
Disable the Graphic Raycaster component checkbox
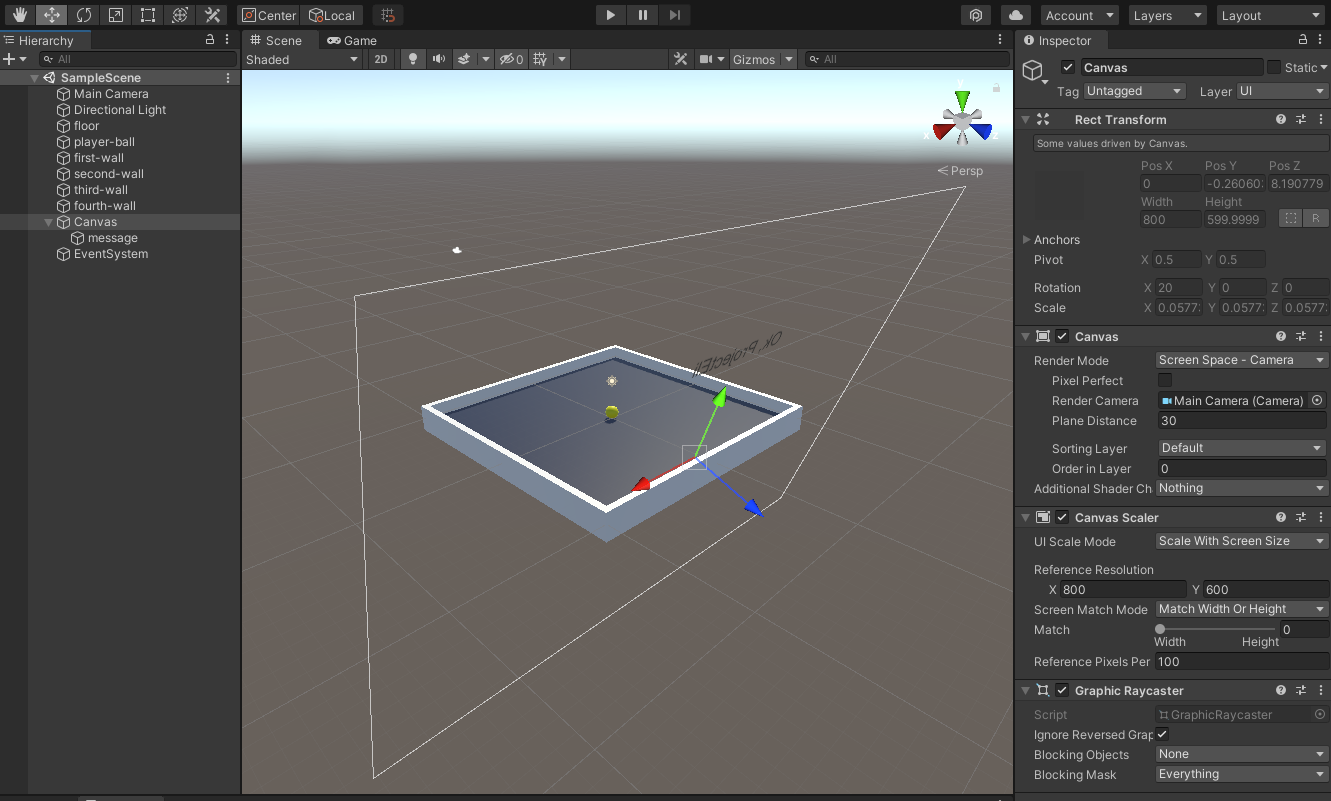pyautogui.click(x=1062, y=690)
